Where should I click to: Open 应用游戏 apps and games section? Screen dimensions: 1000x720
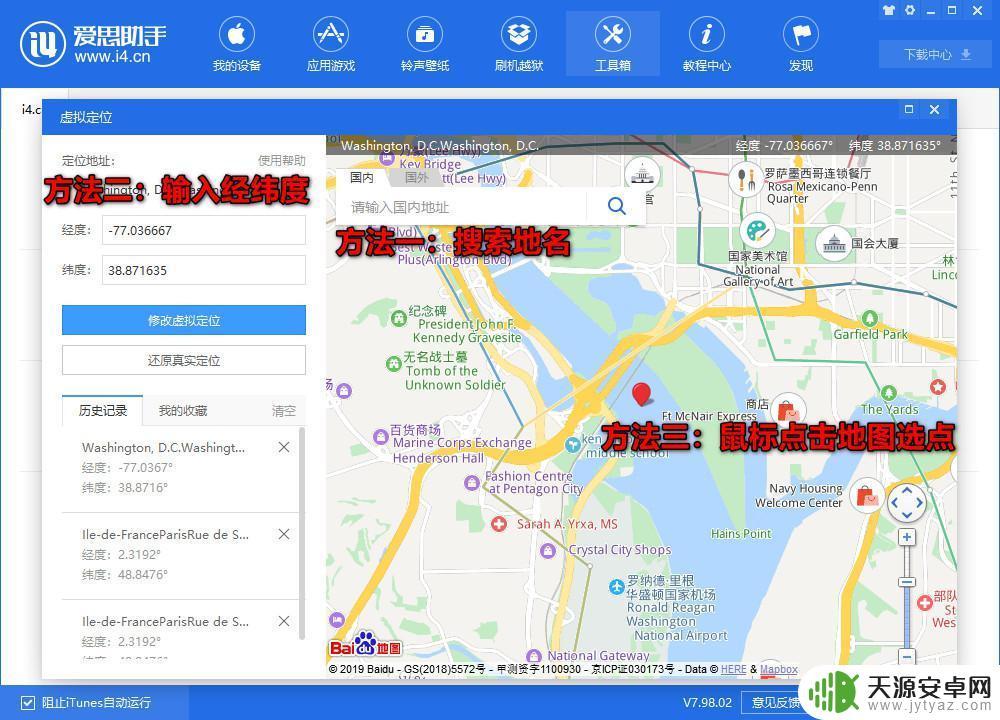(330, 45)
